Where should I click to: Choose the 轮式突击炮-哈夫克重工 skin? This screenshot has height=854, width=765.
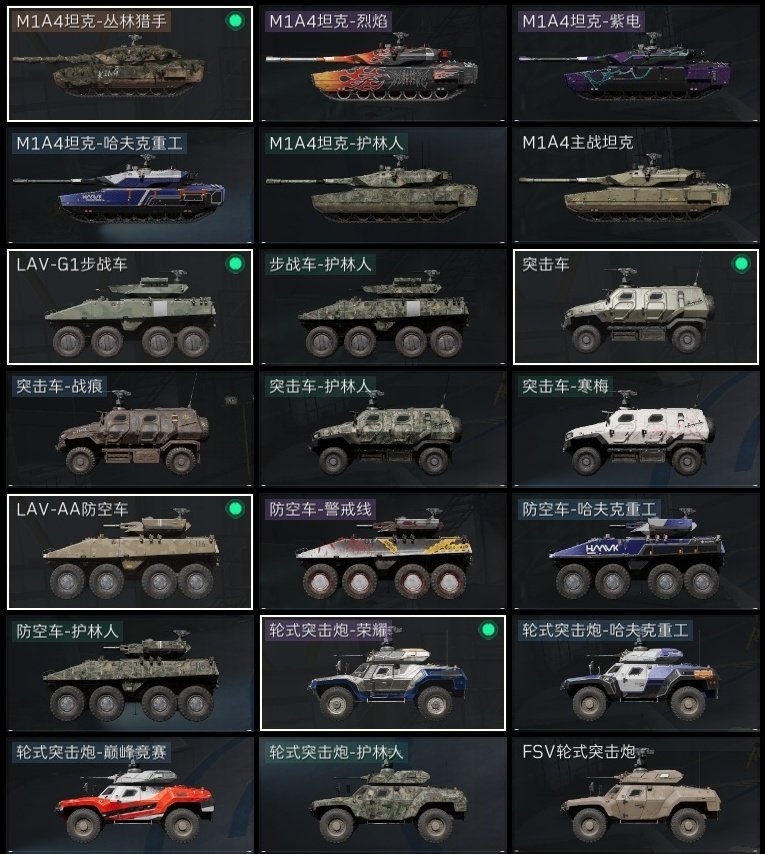tap(636, 673)
